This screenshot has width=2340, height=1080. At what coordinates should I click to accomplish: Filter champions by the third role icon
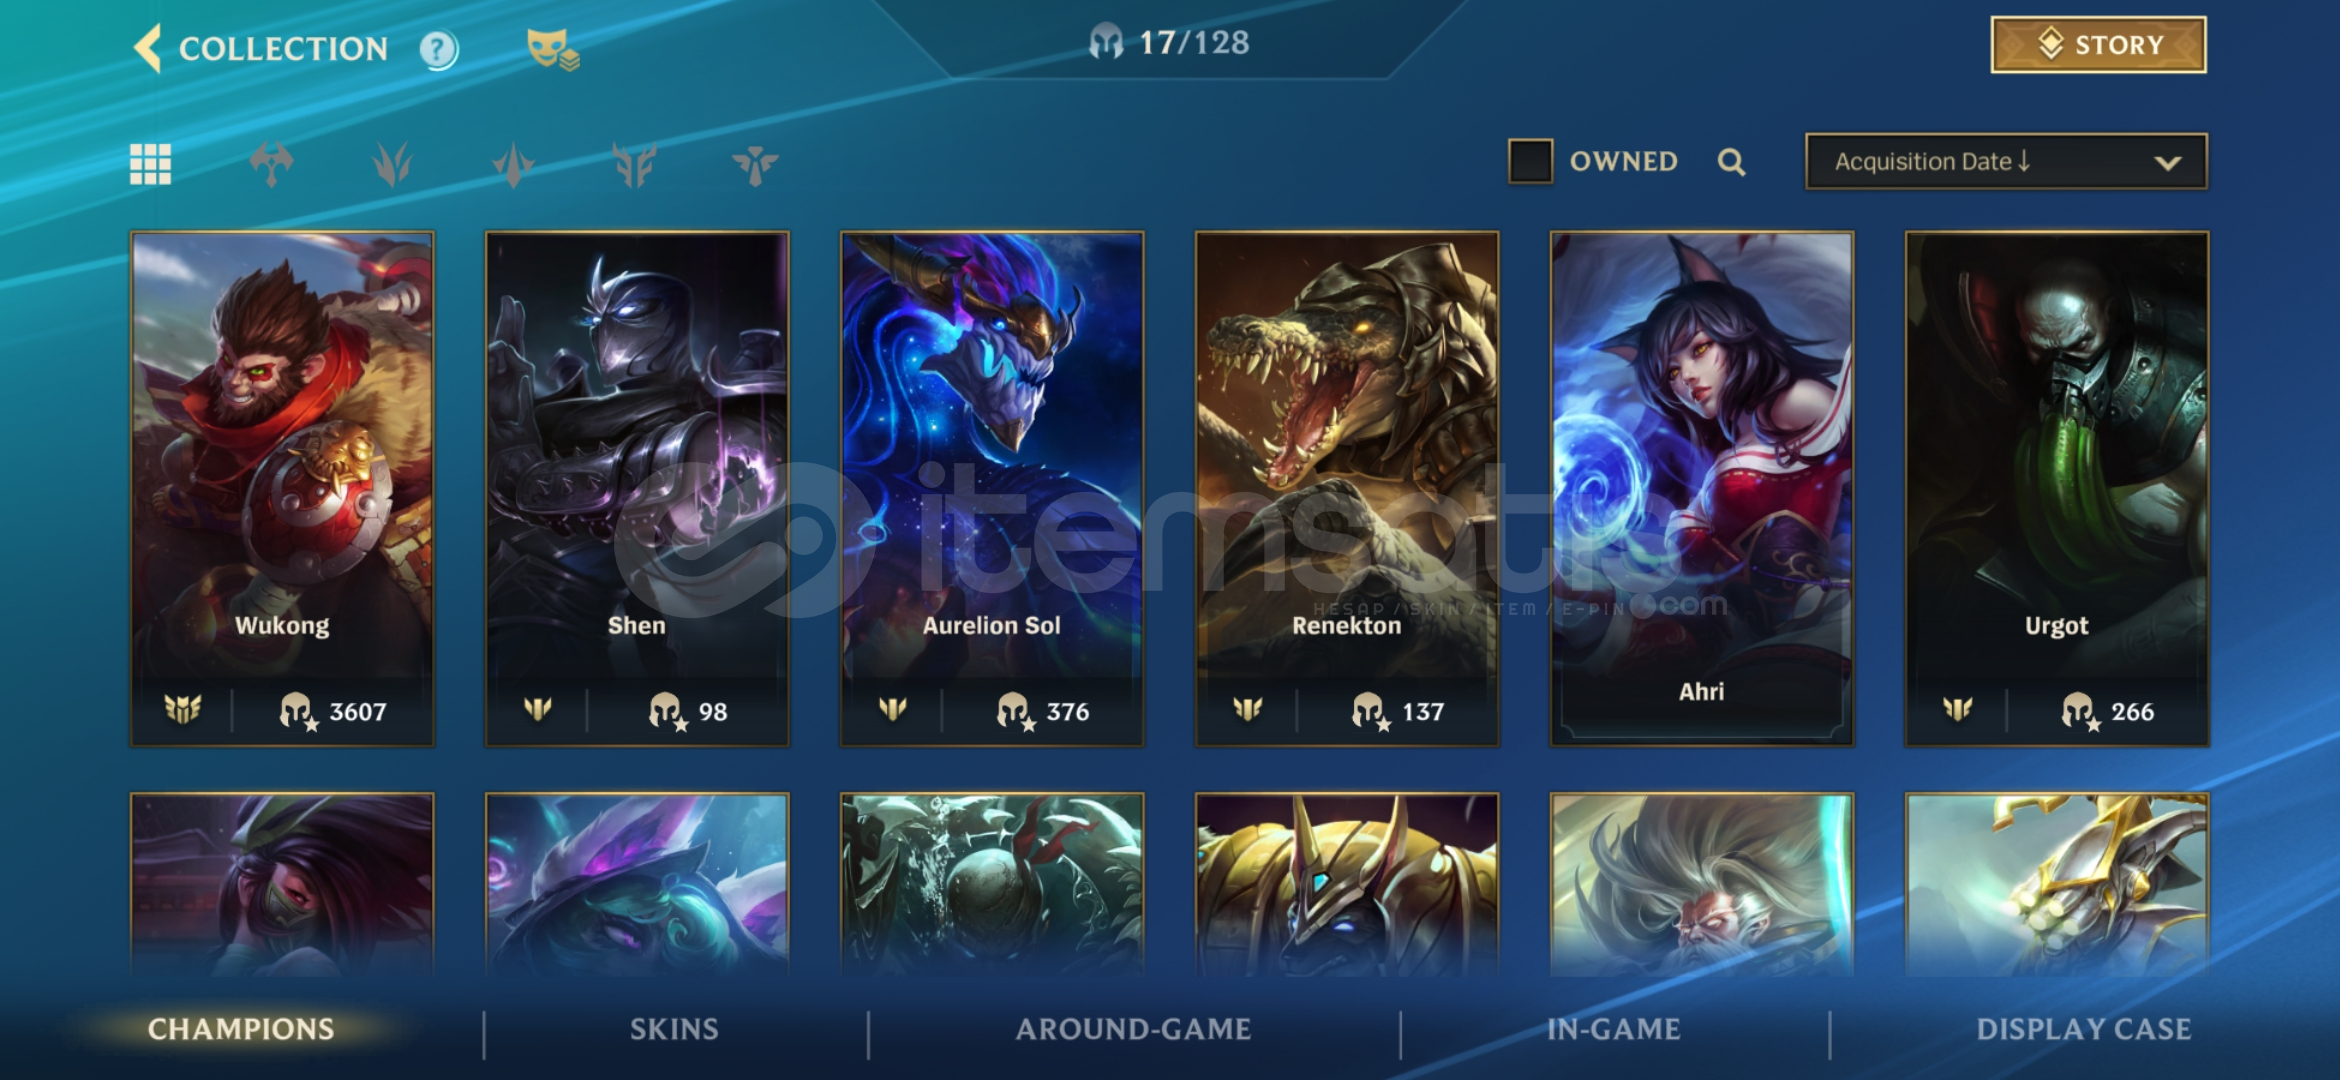click(x=513, y=164)
